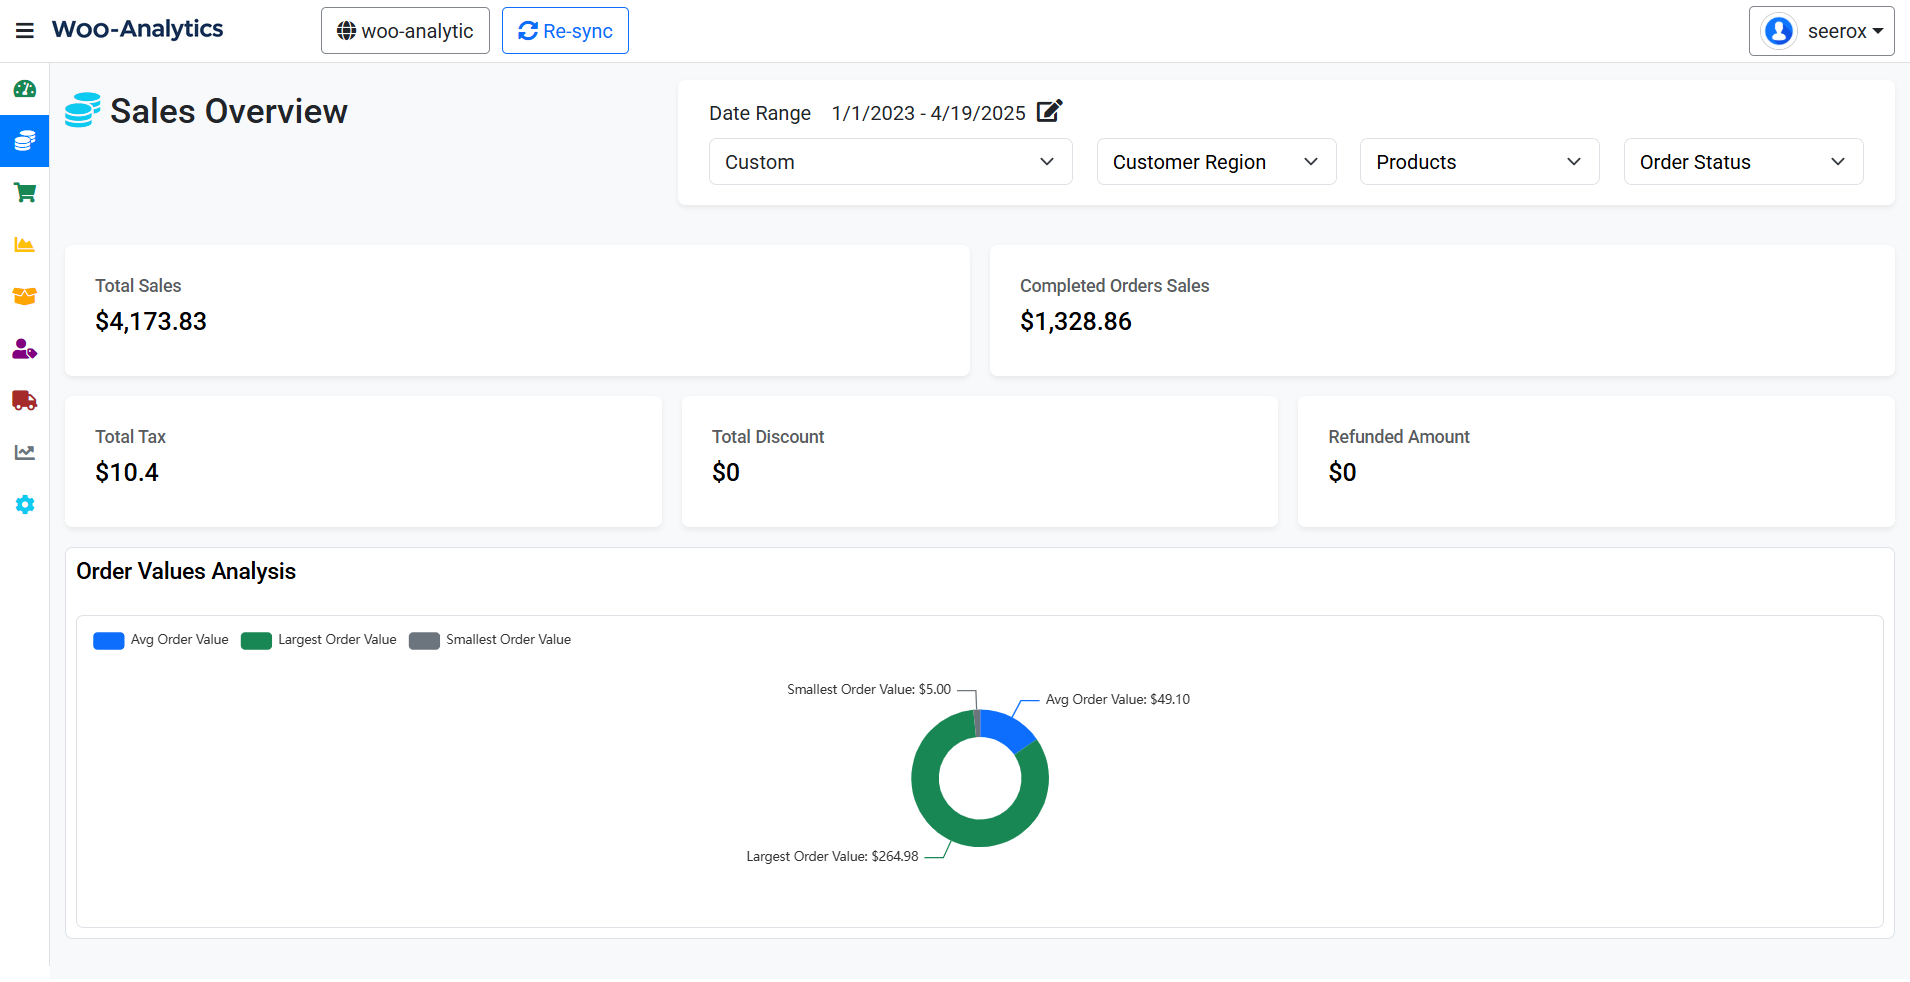Open the Order Status dropdown
The height and width of the screenshot is (982, 1910).
click(x=1741, y=161)
